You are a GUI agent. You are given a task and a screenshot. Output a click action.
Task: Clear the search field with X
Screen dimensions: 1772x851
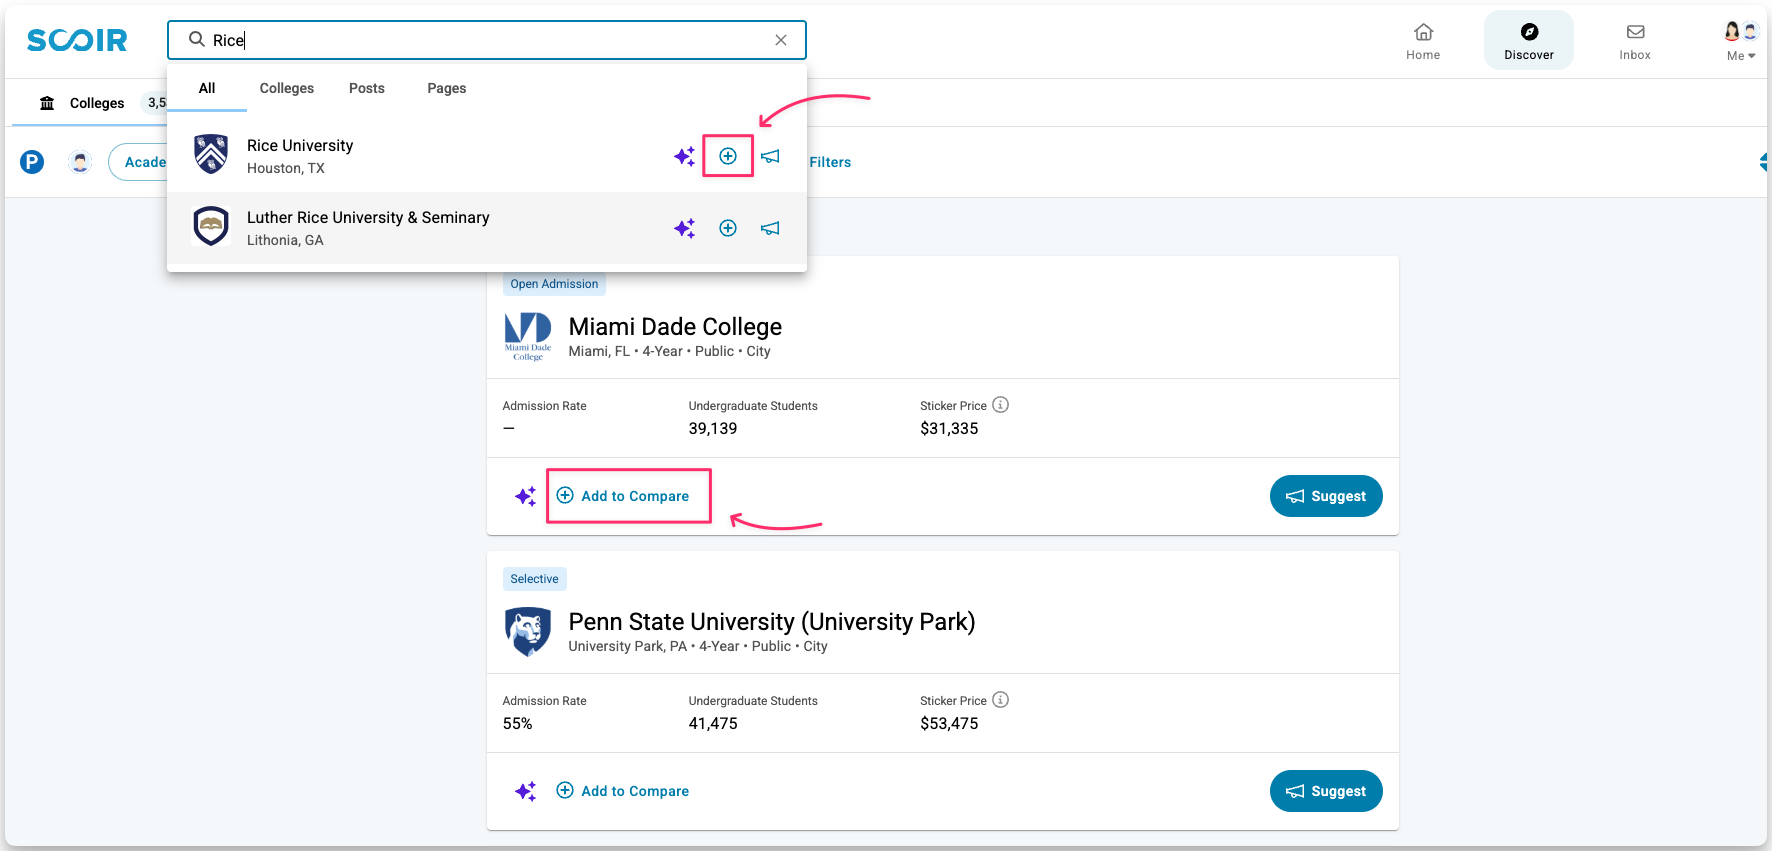(x=781, y=40)
